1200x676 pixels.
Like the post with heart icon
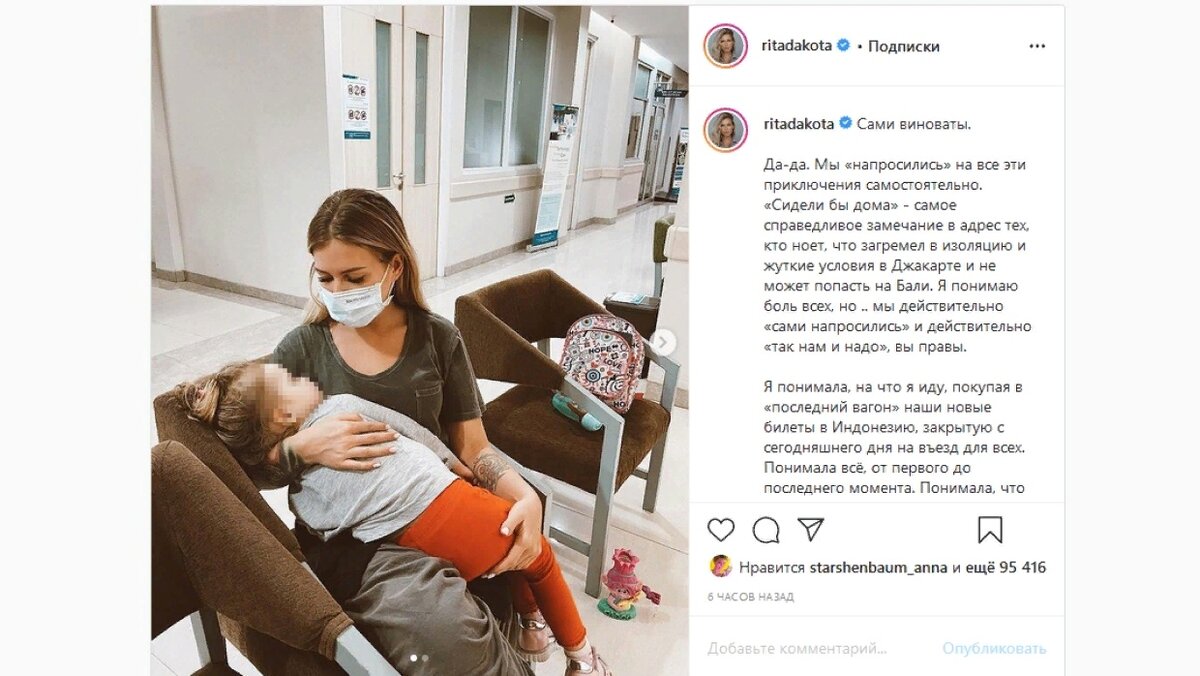(x=720, y=530)
